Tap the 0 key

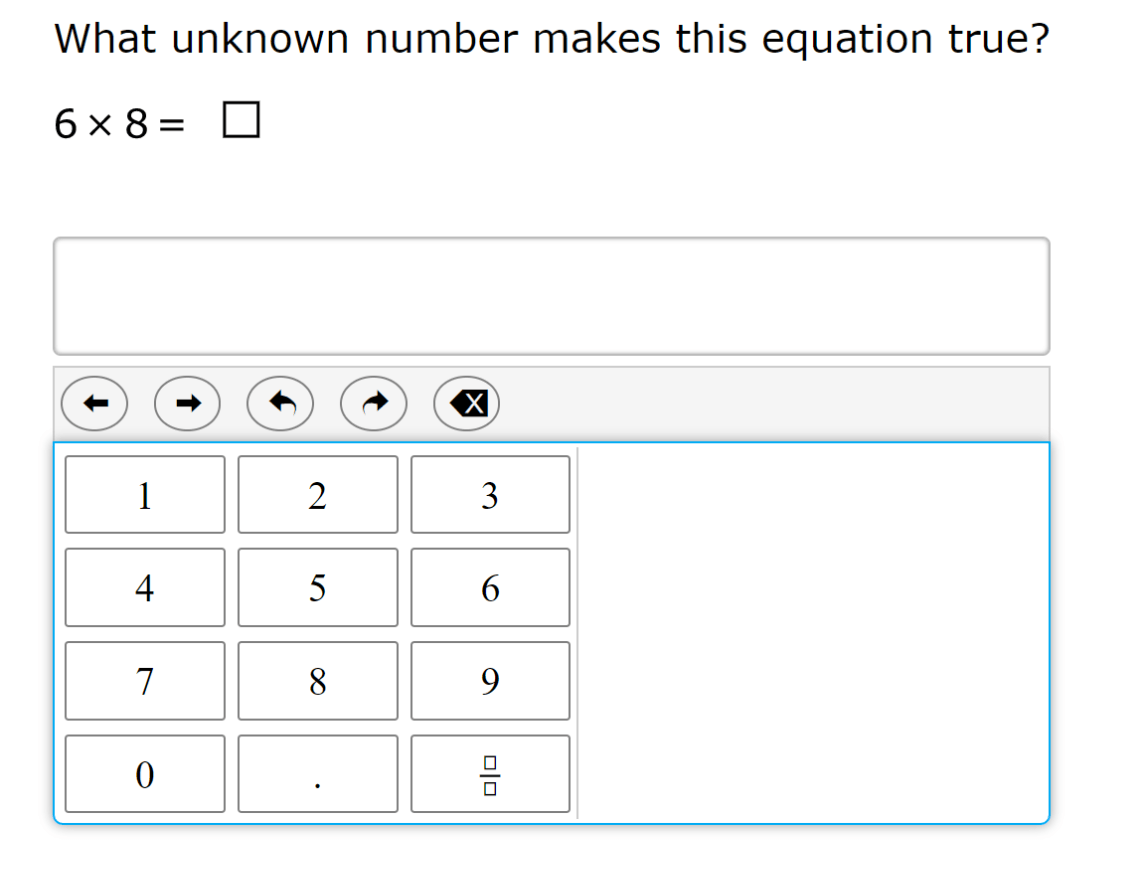click(145, 774)
